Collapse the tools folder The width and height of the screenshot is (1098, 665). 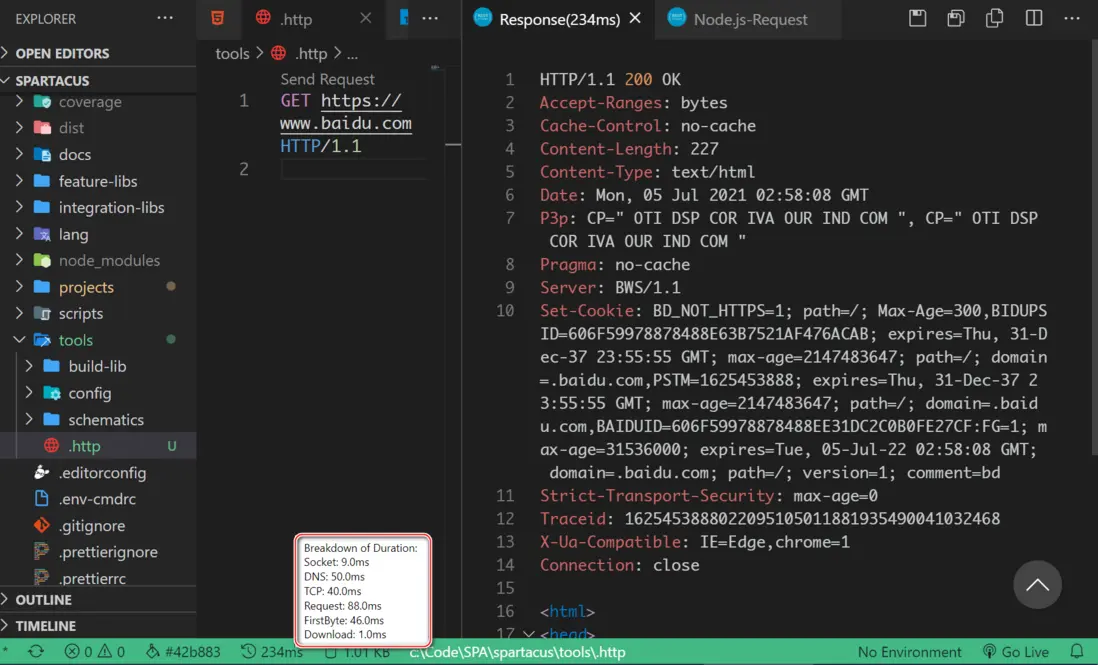pyautogui.click(x=98, y=340)
